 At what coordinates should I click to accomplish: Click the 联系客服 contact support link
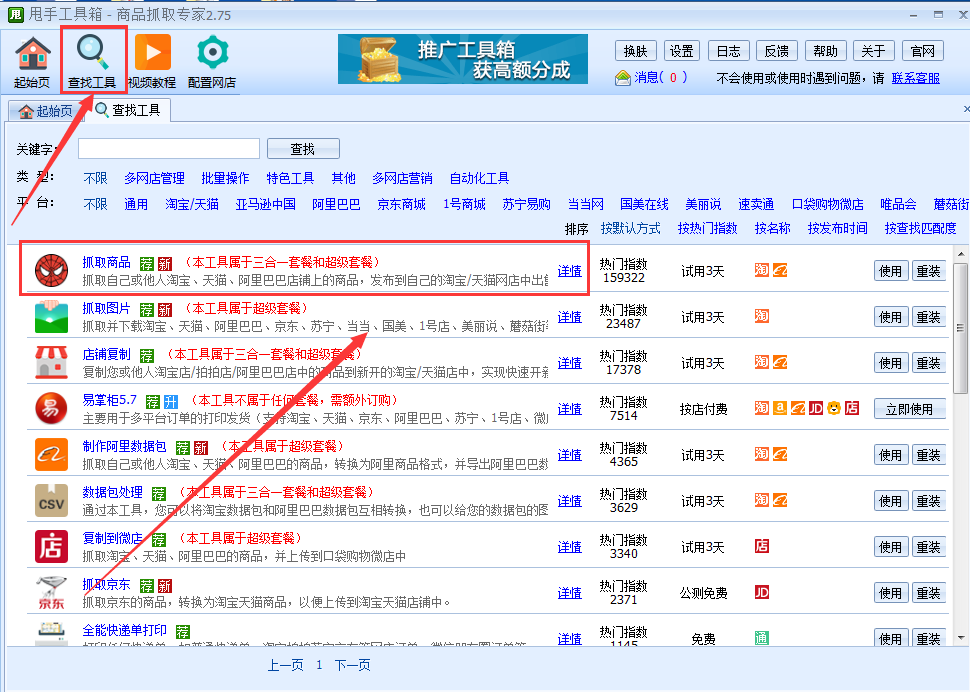[916, 79]
